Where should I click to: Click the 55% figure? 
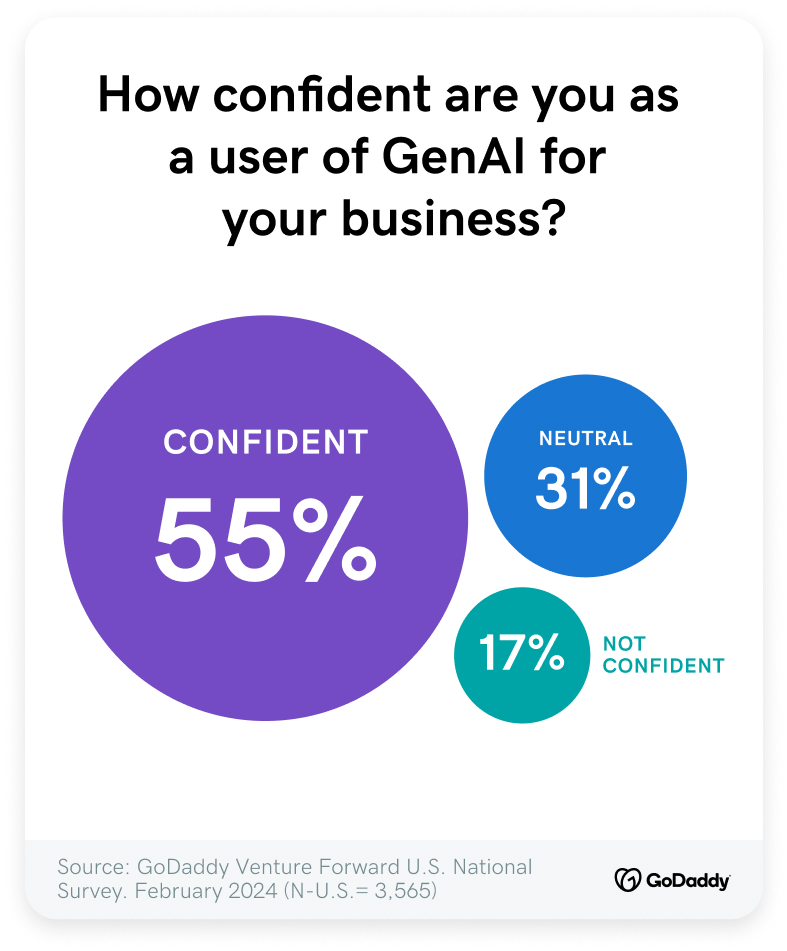266,539
